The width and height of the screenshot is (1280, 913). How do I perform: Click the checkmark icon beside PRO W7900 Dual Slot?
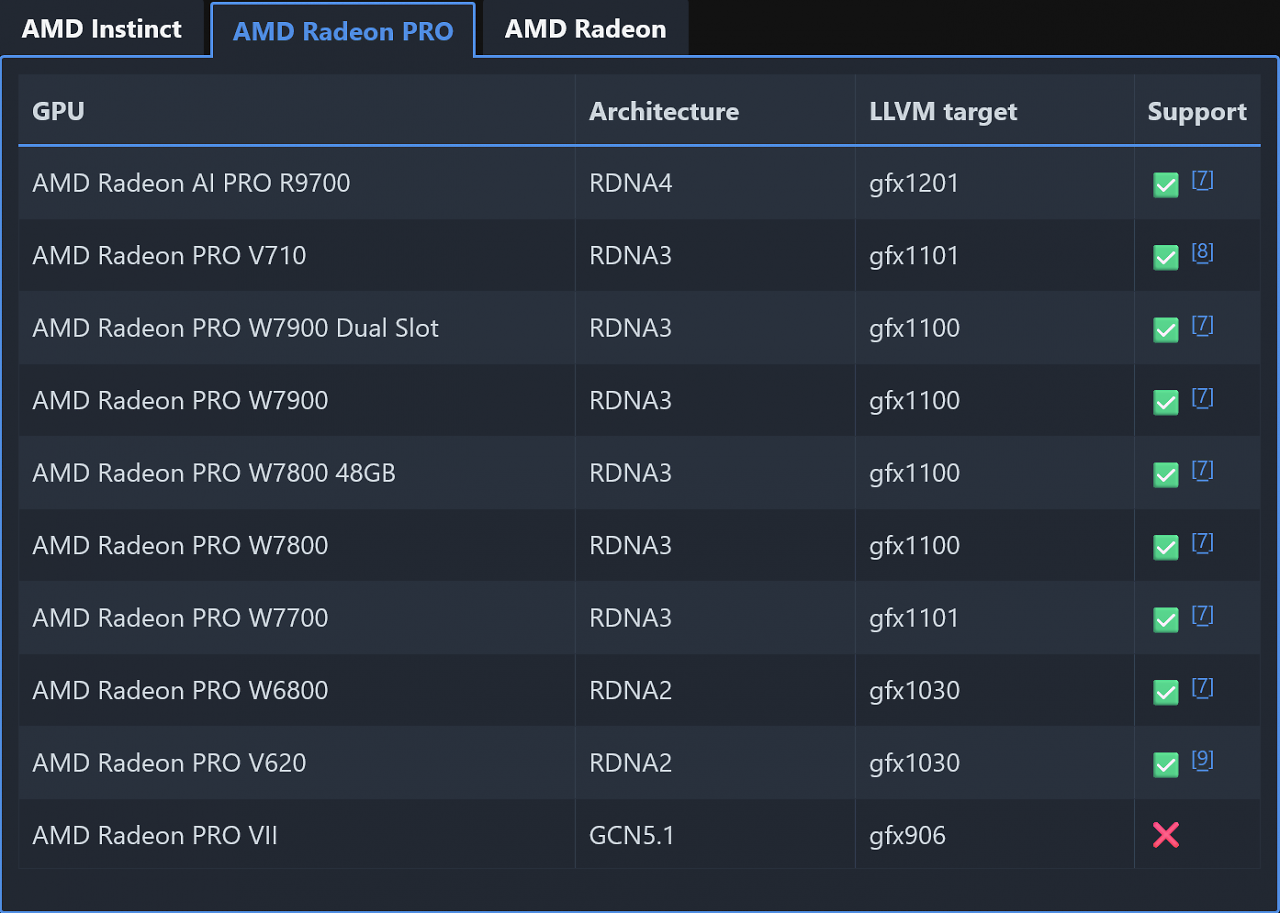point(1165,330)
